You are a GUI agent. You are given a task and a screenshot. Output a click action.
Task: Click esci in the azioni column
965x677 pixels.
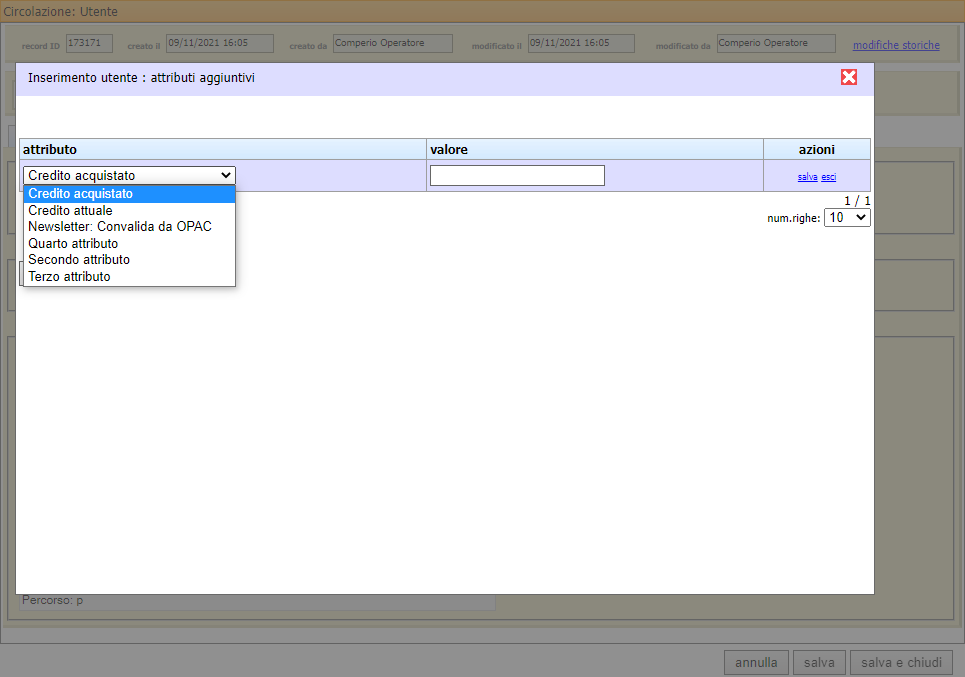click(828, 175)
